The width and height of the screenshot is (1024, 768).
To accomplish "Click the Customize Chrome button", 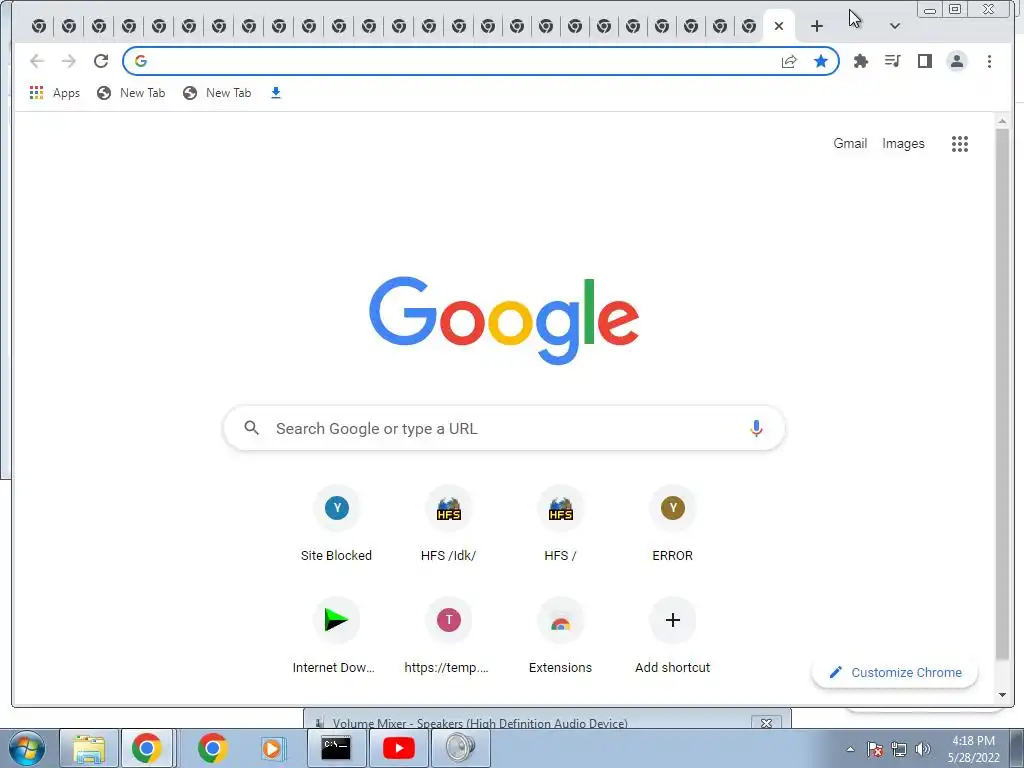I will [x=895, y=673].
